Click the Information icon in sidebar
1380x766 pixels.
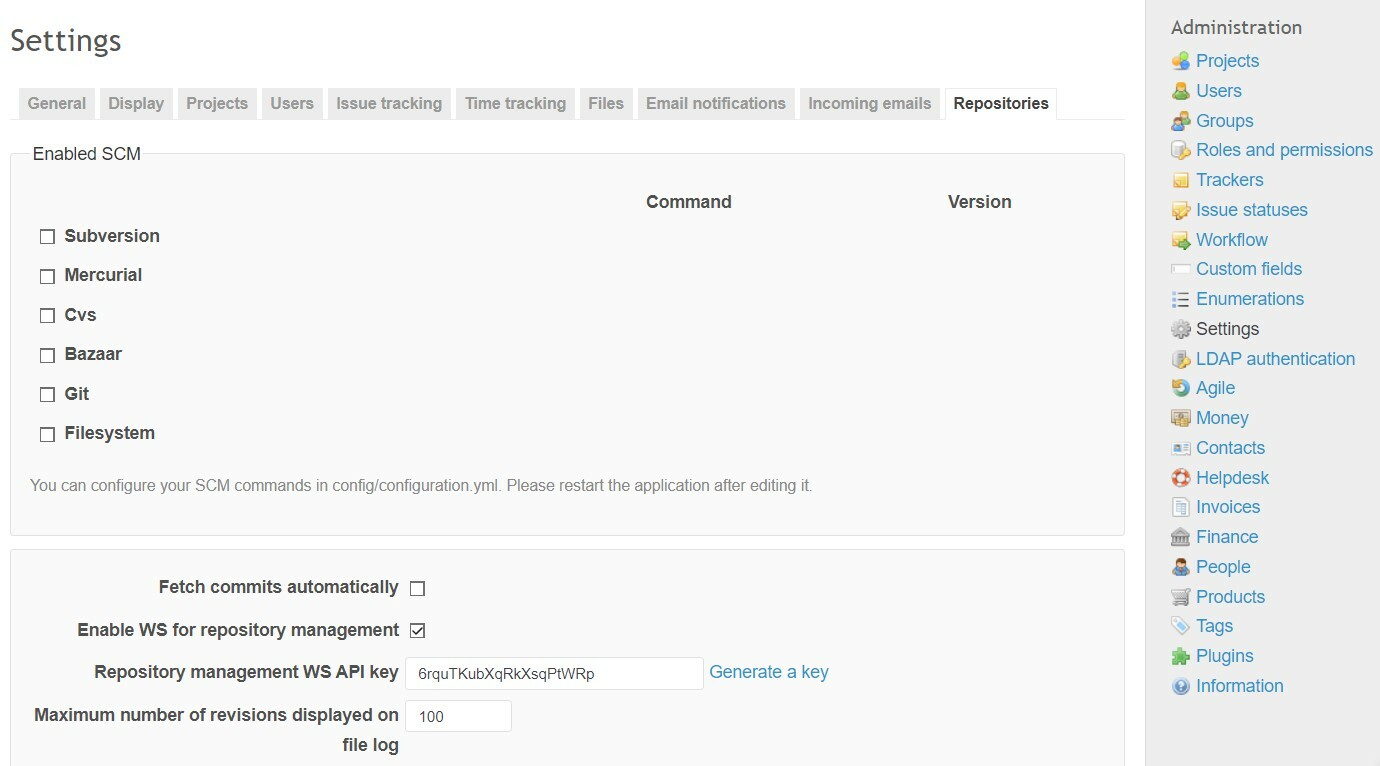(1181, 686)
